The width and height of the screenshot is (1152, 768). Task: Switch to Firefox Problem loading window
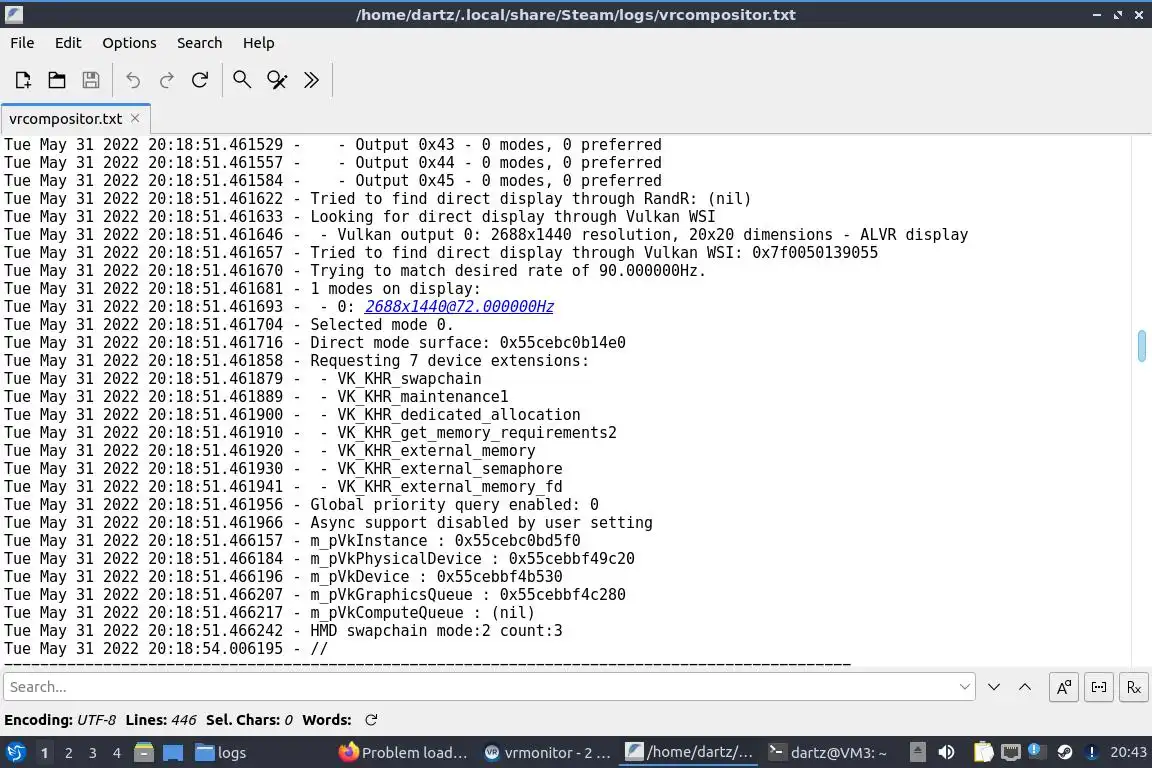coord(403,753)
